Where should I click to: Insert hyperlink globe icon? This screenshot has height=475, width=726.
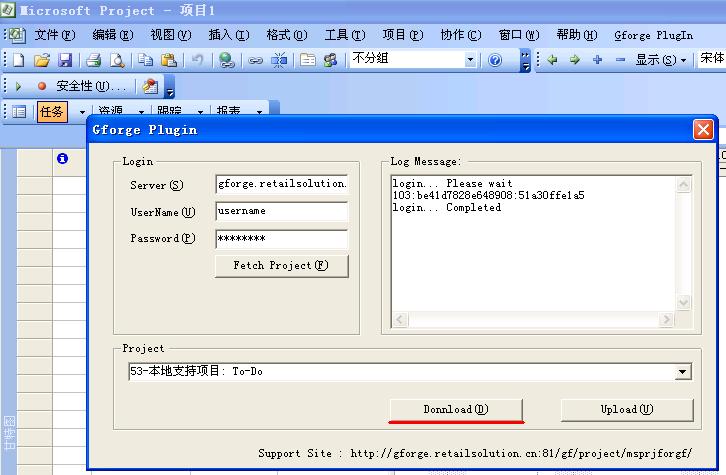[x=226, y=60]
